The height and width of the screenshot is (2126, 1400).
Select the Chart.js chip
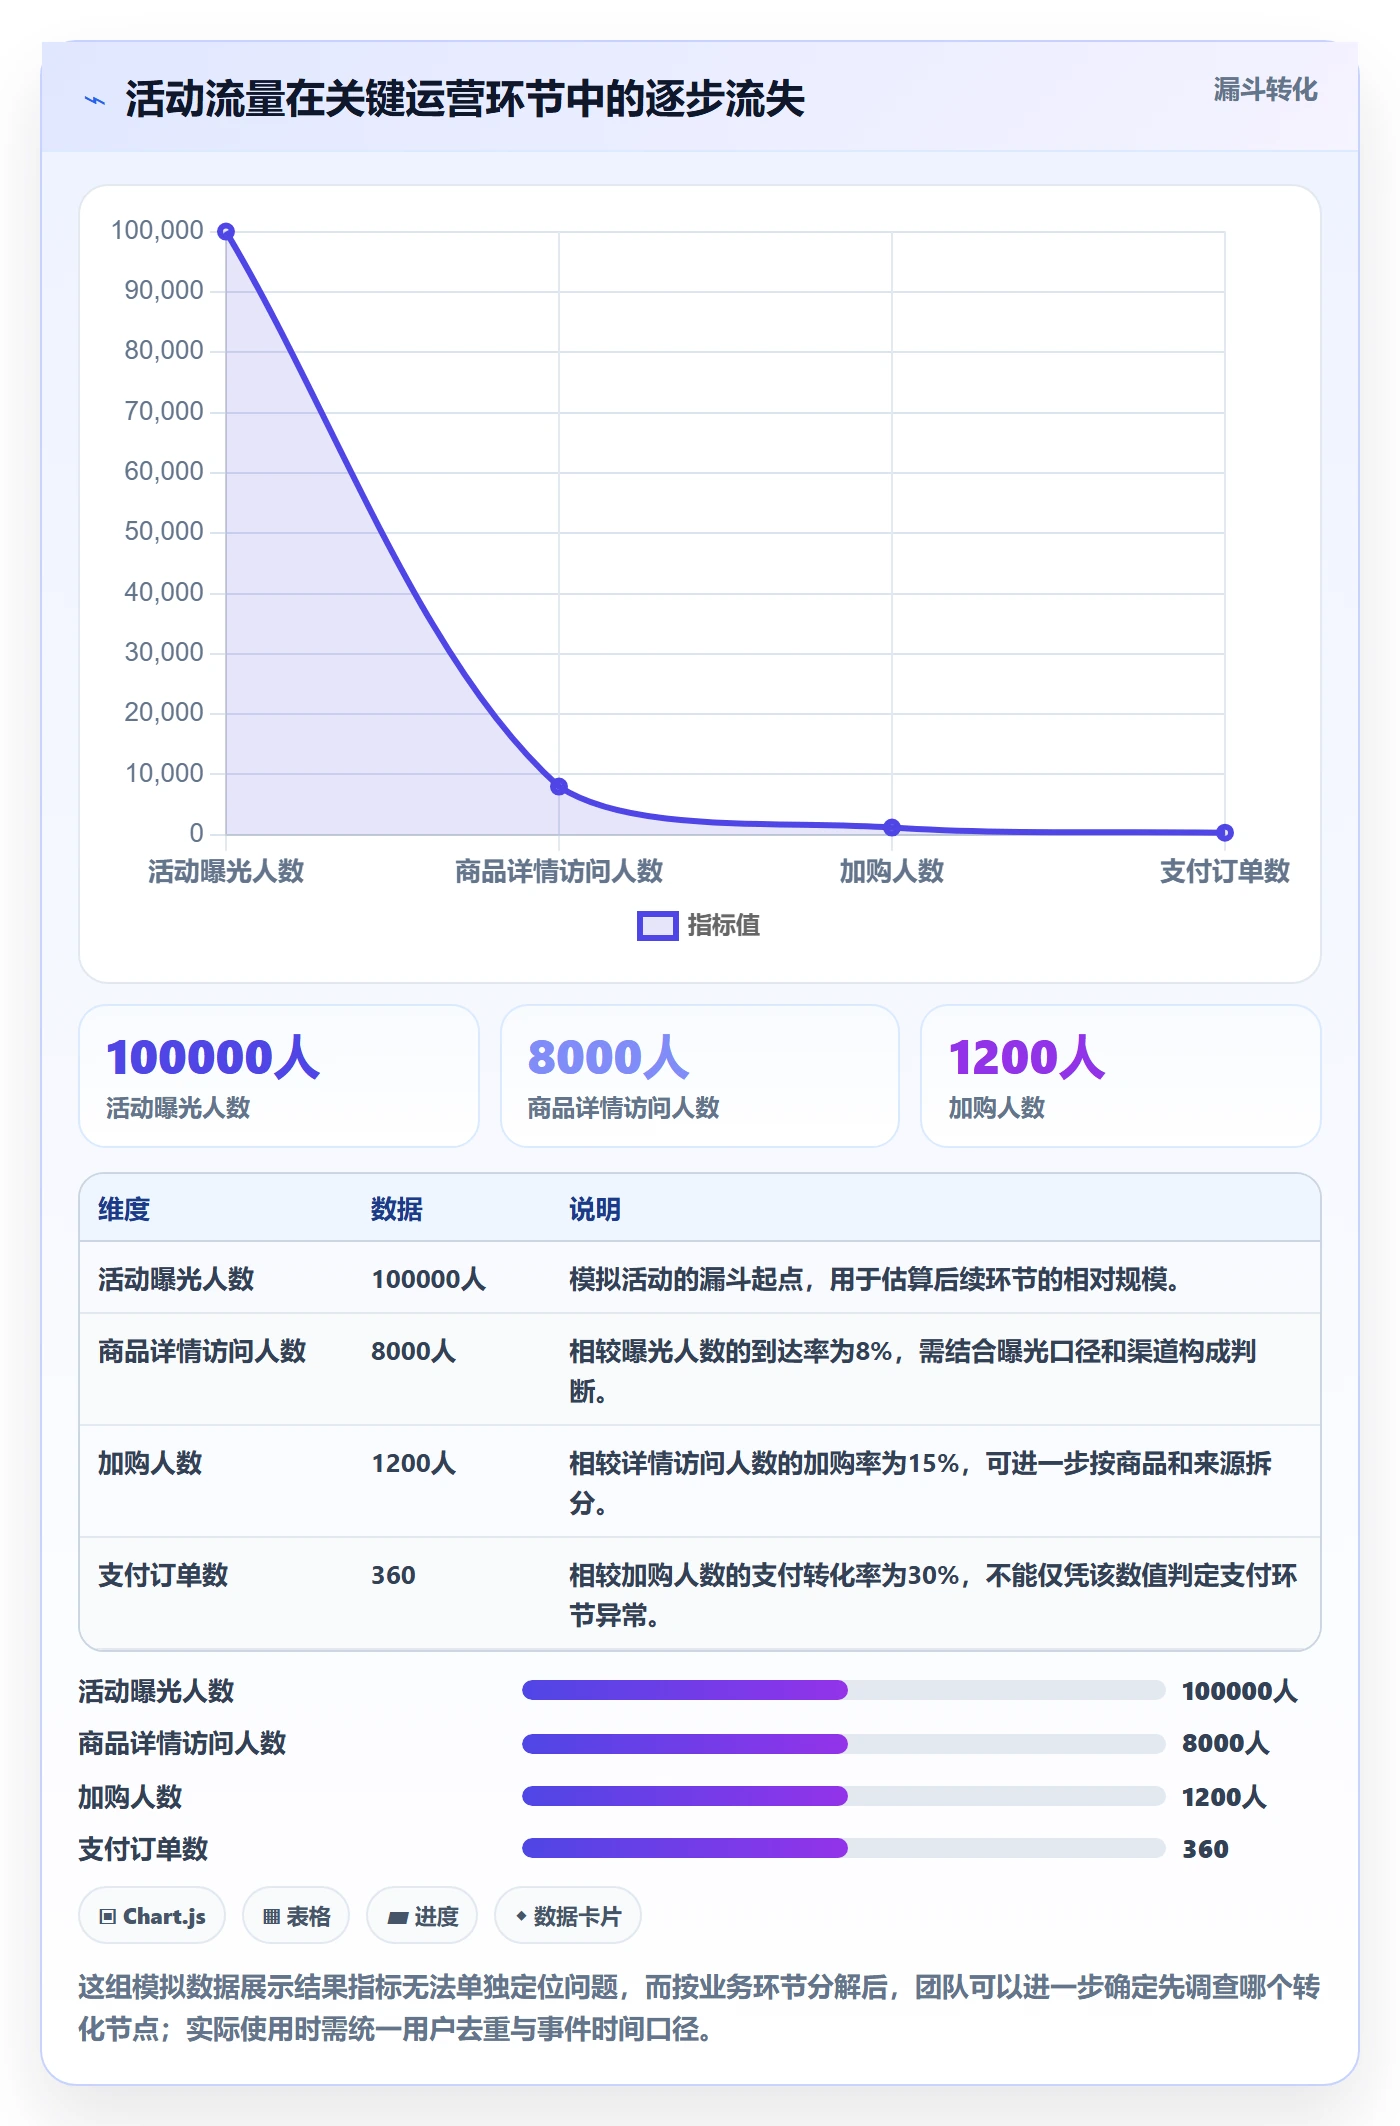[152, 1916]
